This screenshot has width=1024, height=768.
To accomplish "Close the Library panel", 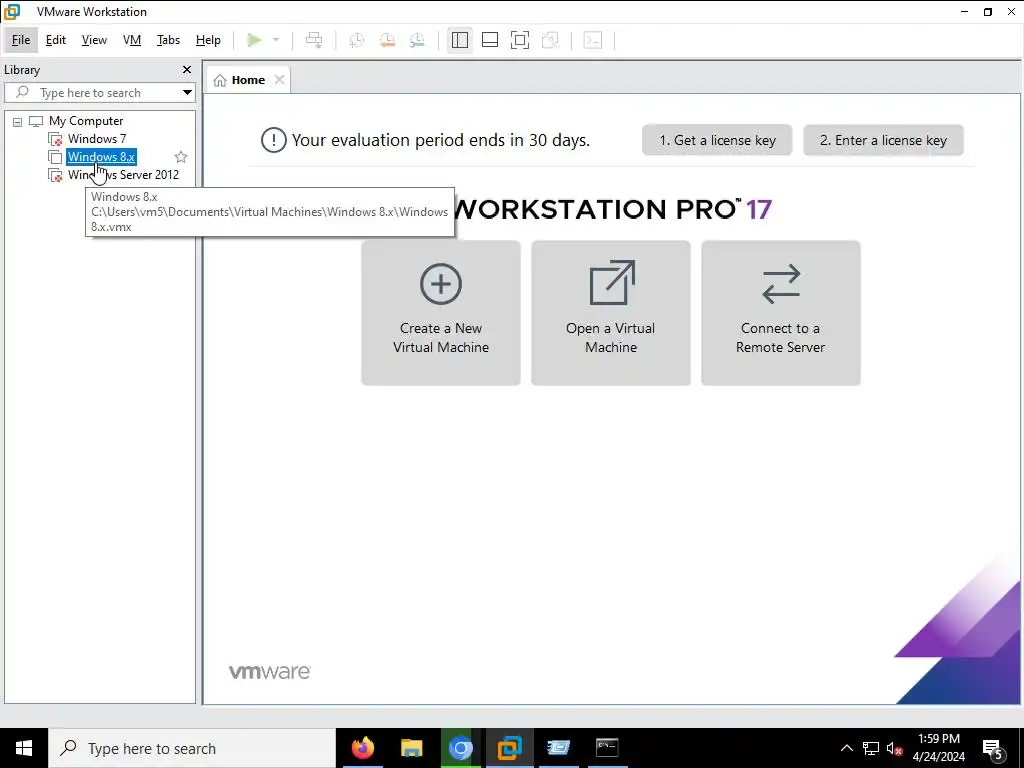I will tap(187, 69).
